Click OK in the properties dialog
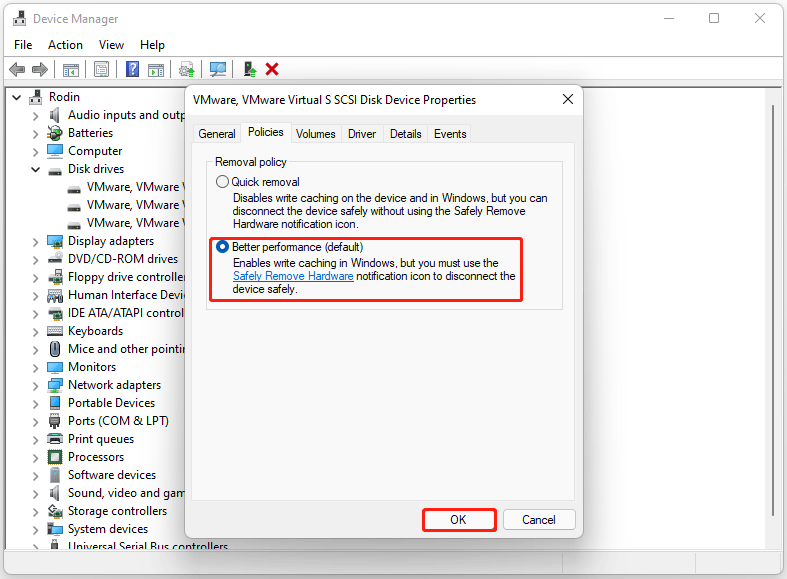 click(x=459, y=520)
